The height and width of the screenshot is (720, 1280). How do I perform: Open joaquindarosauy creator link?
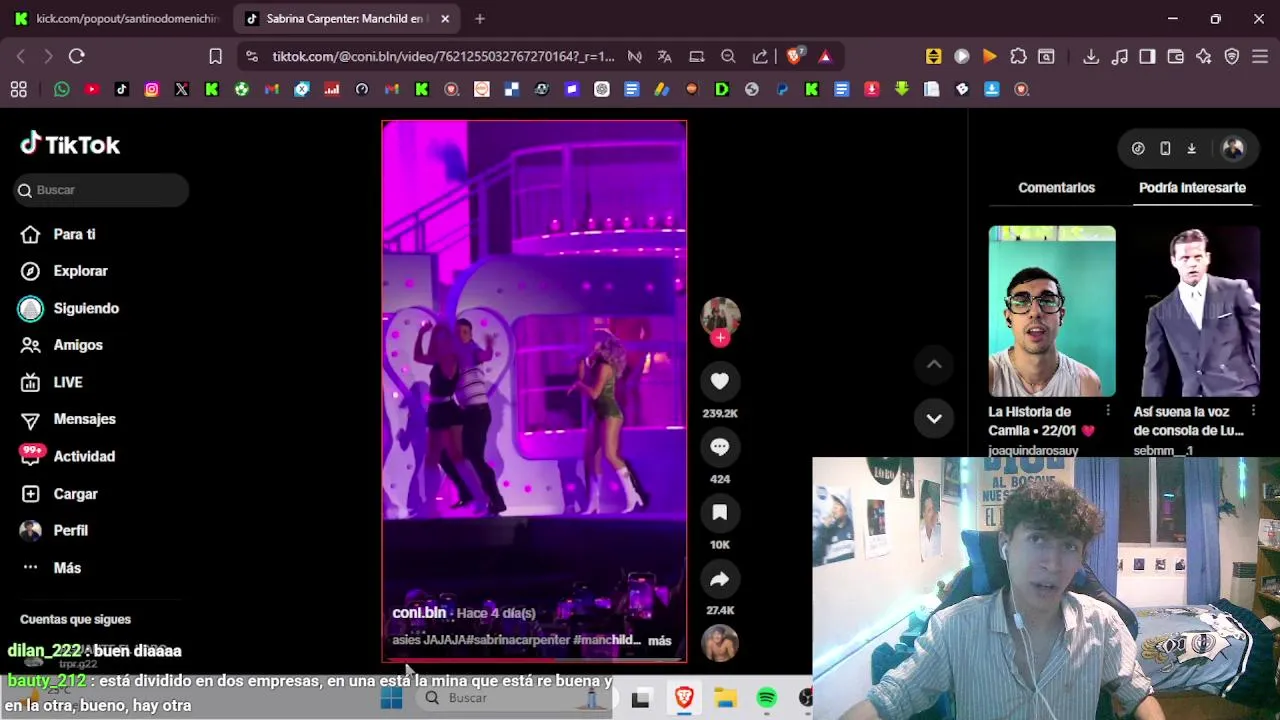(1033, 451)
